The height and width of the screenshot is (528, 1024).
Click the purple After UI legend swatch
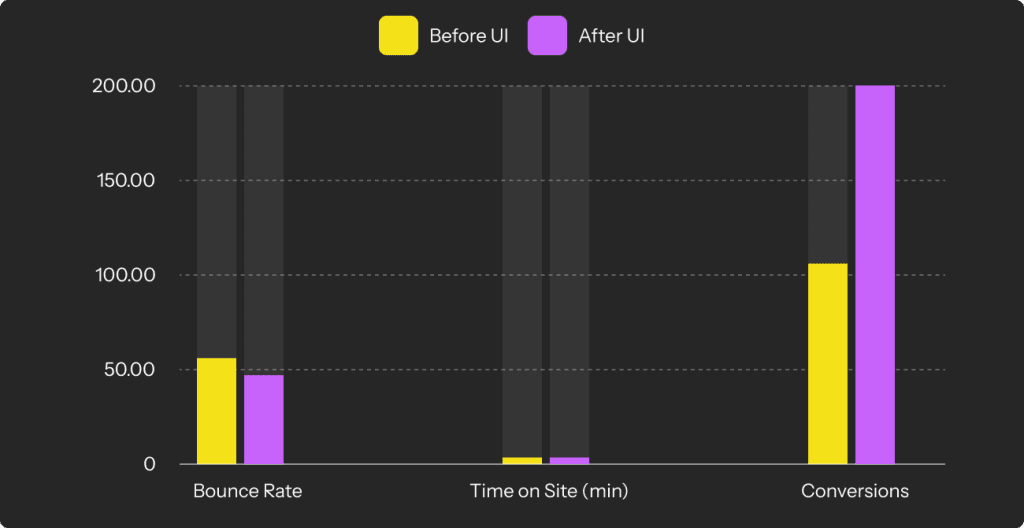[547, 36]
